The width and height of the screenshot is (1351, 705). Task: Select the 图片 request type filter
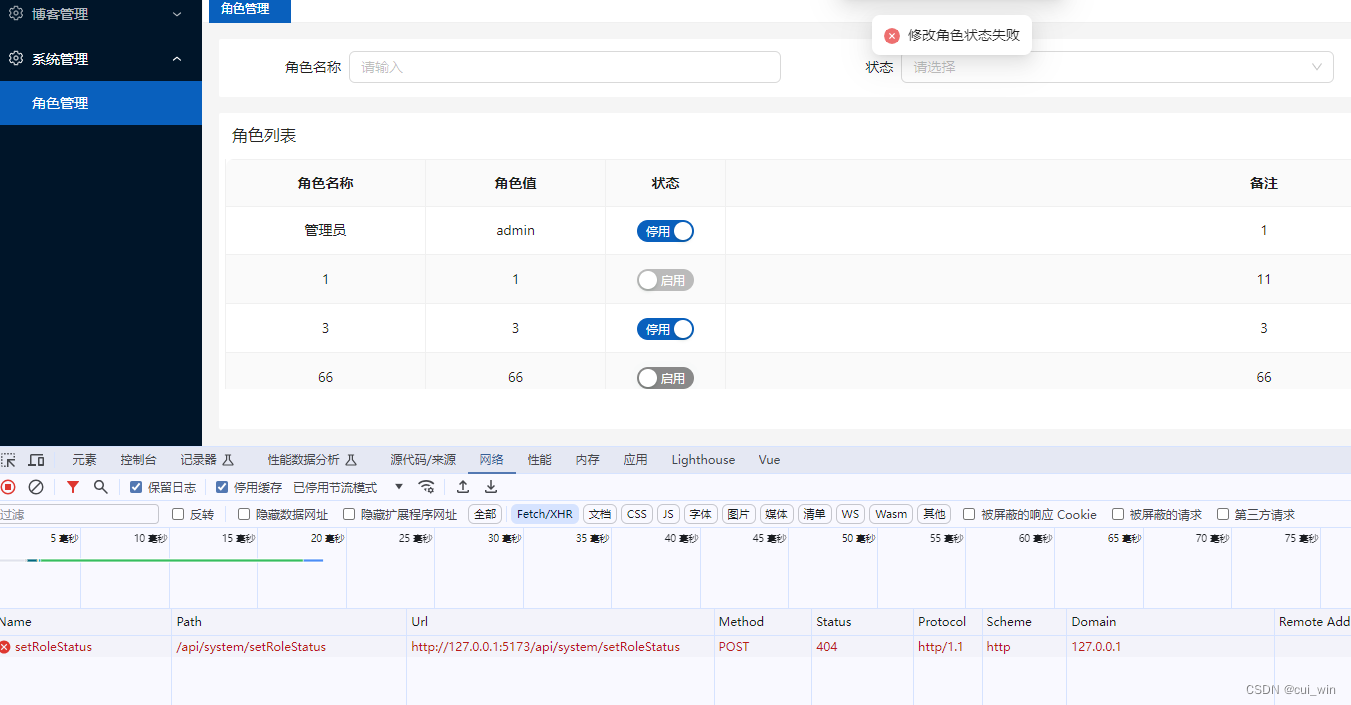pyautogui.click(x=739, y=514)
